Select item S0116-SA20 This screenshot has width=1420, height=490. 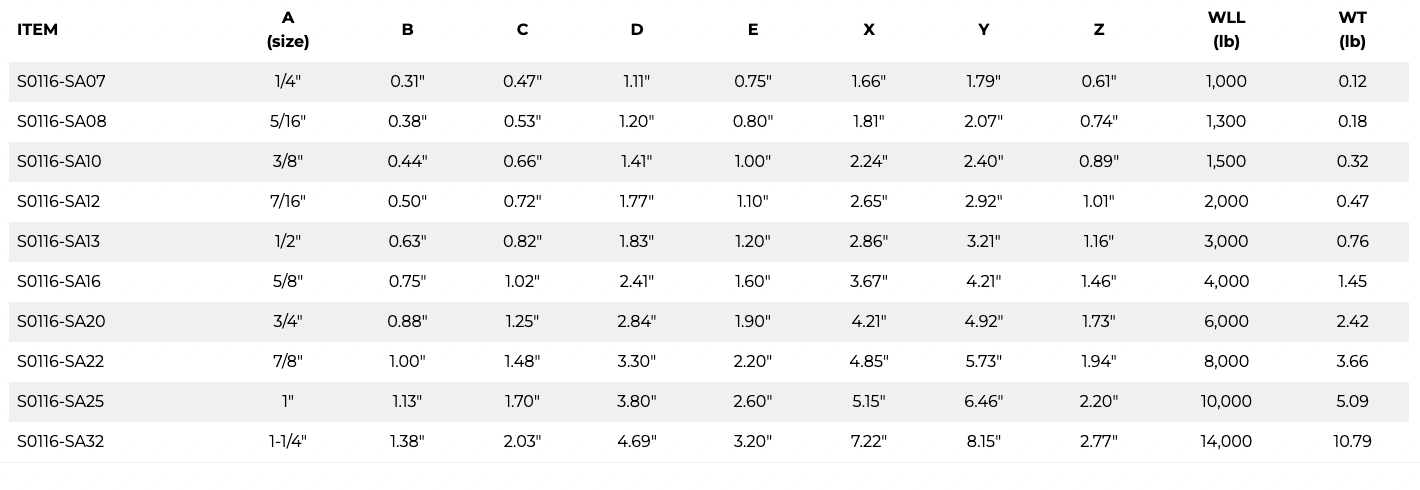point(61,321)
